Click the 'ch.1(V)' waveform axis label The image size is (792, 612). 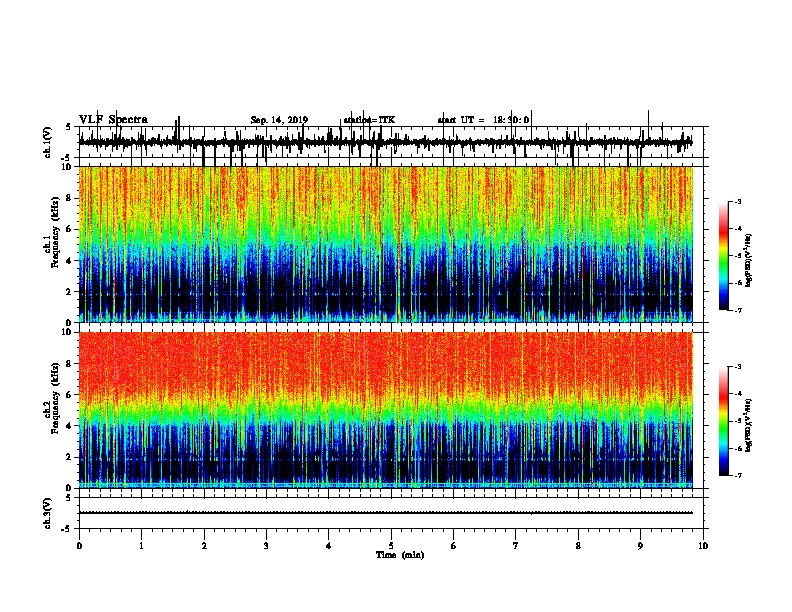[x=48, y=142]
